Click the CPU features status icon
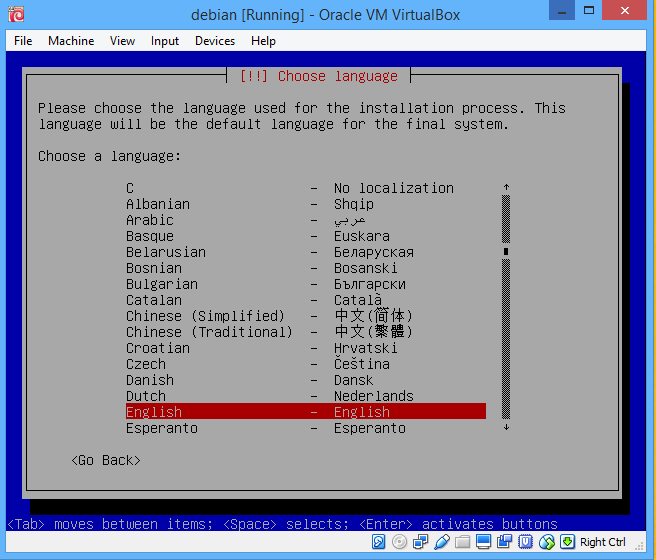Image resolution: width=656 pixels, height=560 pixels. coord(525,542)
